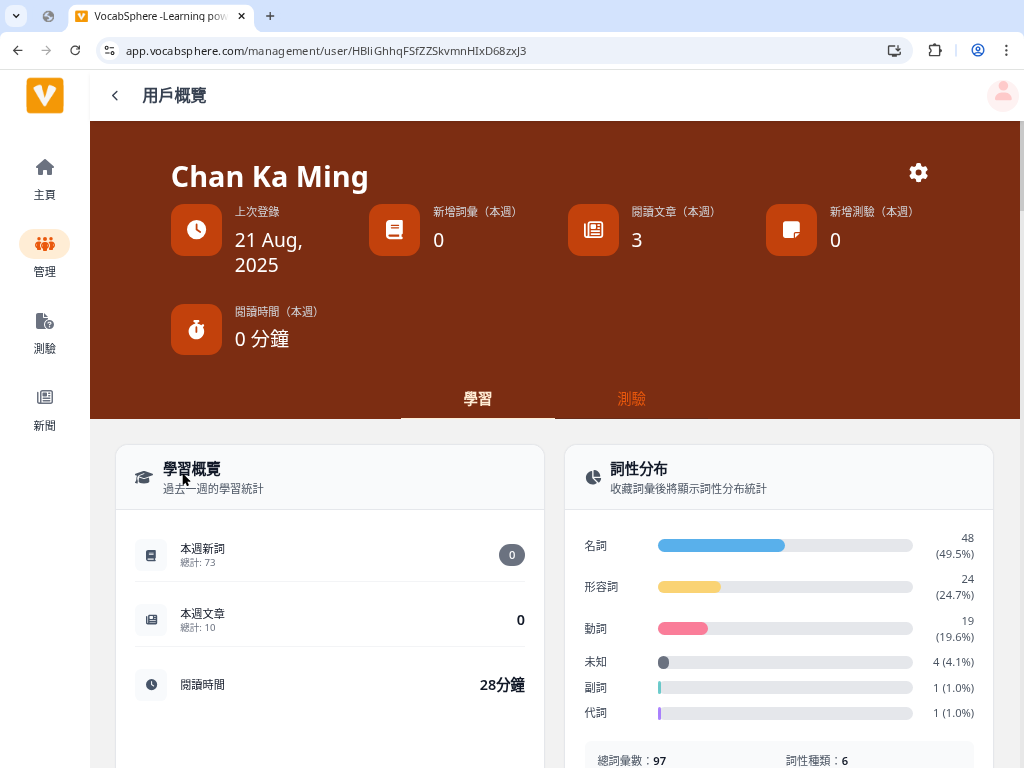Click the 本週新詞 row
The image size is (1024, 768).
(x=330, y=555)
